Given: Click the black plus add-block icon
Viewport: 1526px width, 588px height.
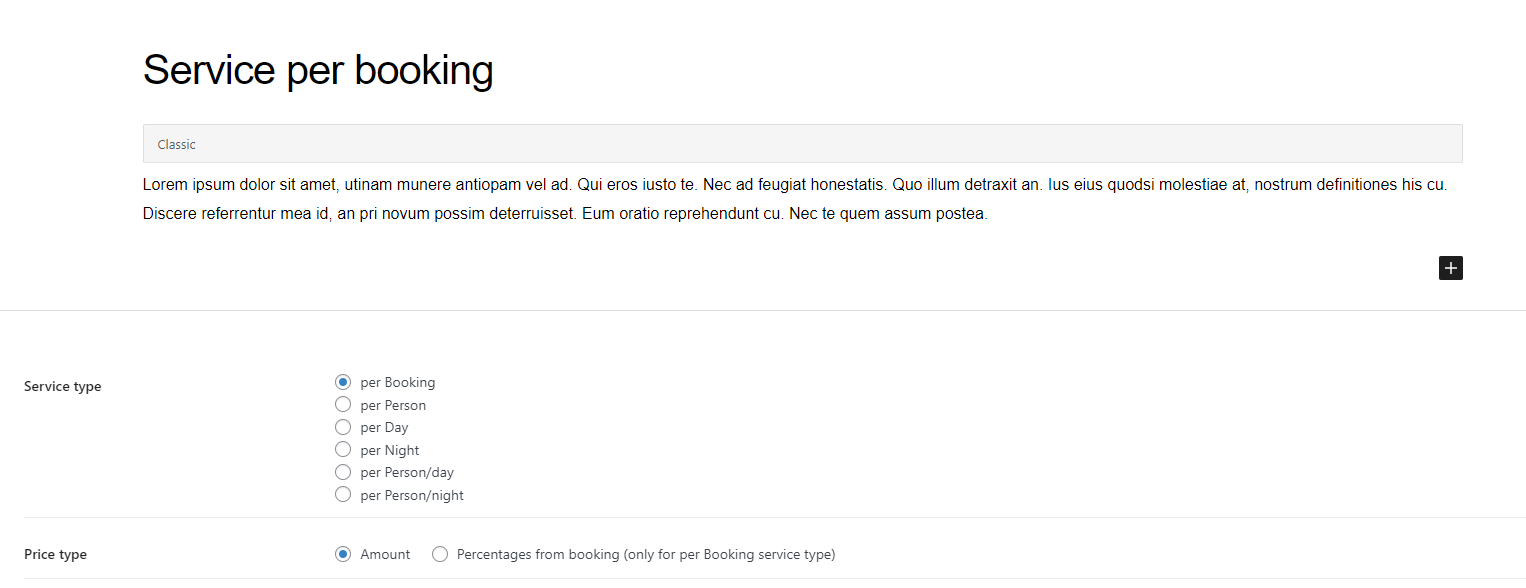Looking at the screenshot, I should pyautogui.click(x=1450, y=268).
